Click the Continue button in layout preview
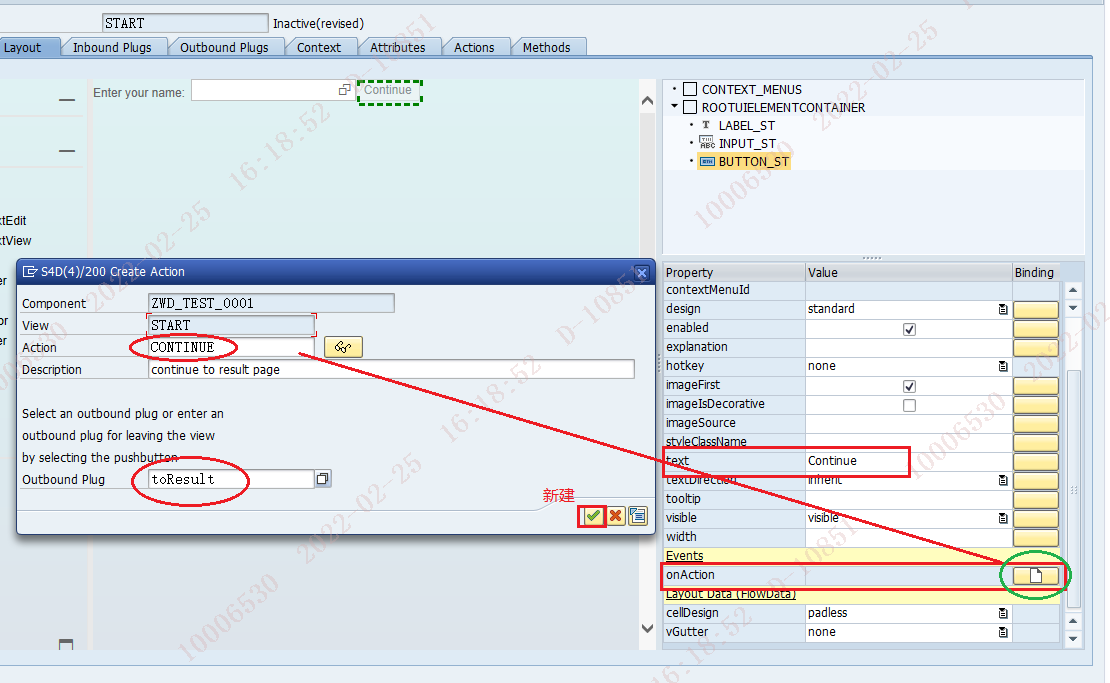This screenshot has width=1110, height=683. click(x=389, y=92)
